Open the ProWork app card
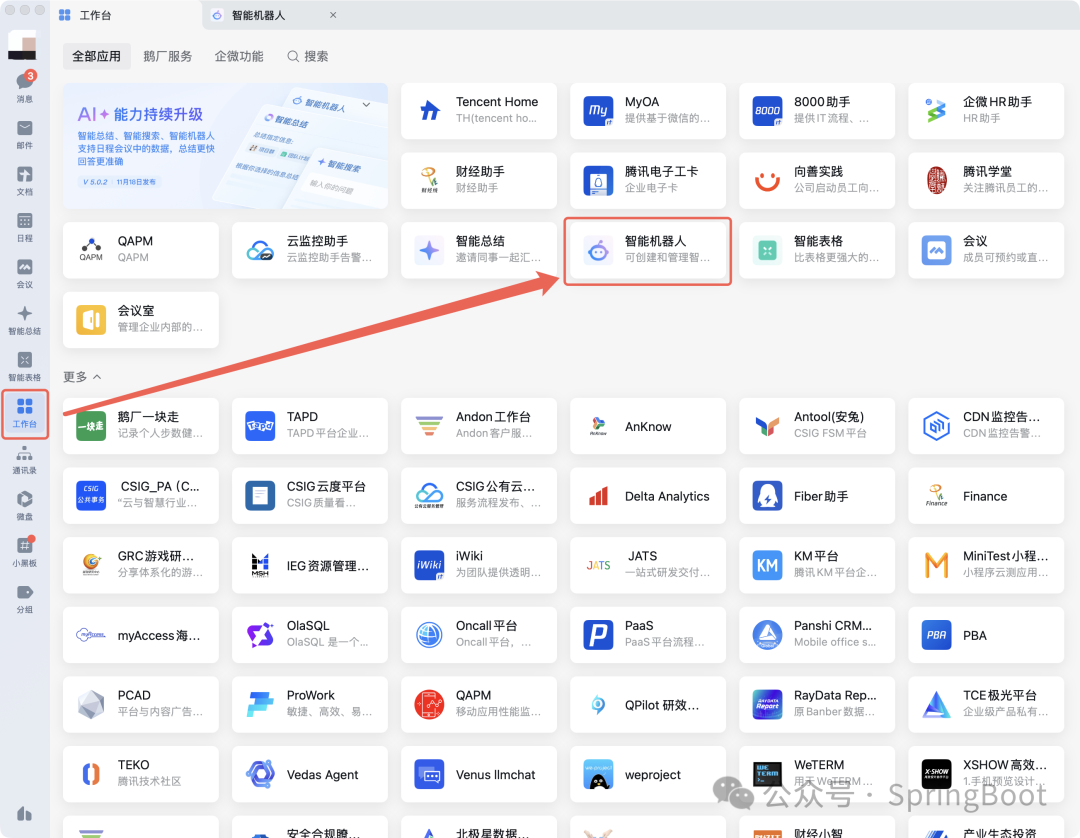1080x838 pixels. (x=310, y=704)
